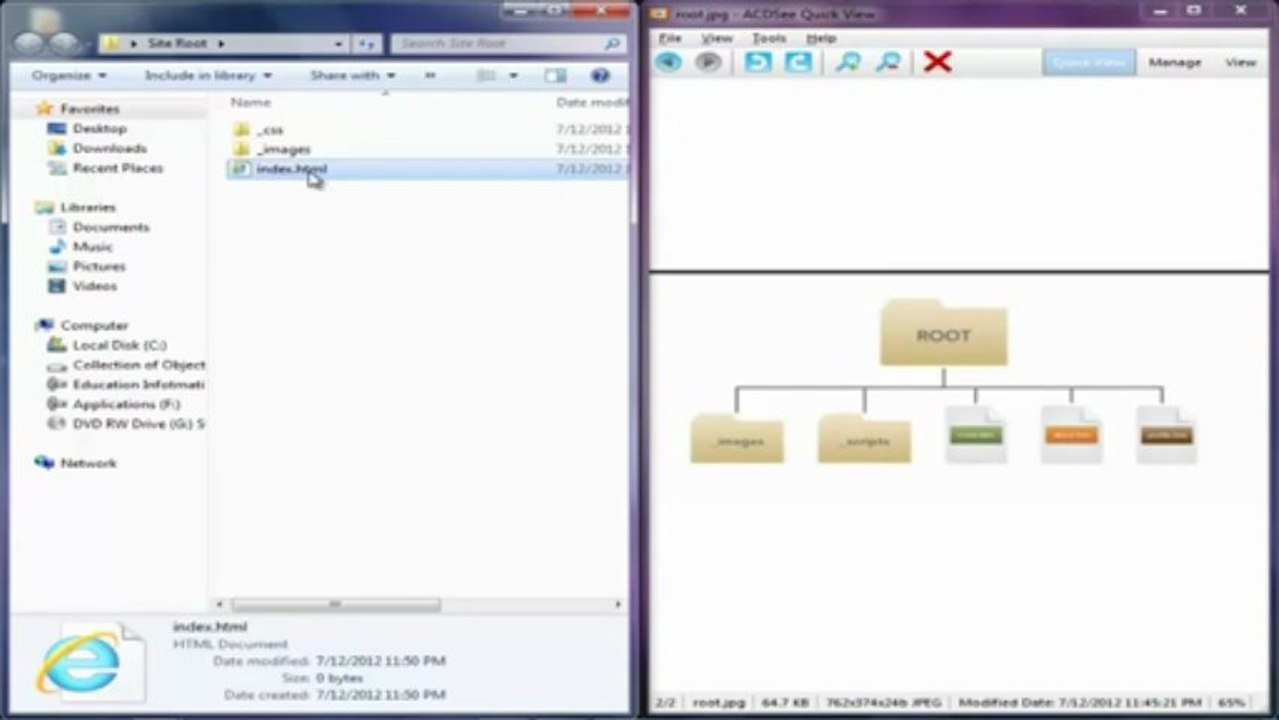This screenshot has width=1279, height=720.
Task: Open Include in library dropdown
Action: [x=208, y=75]
